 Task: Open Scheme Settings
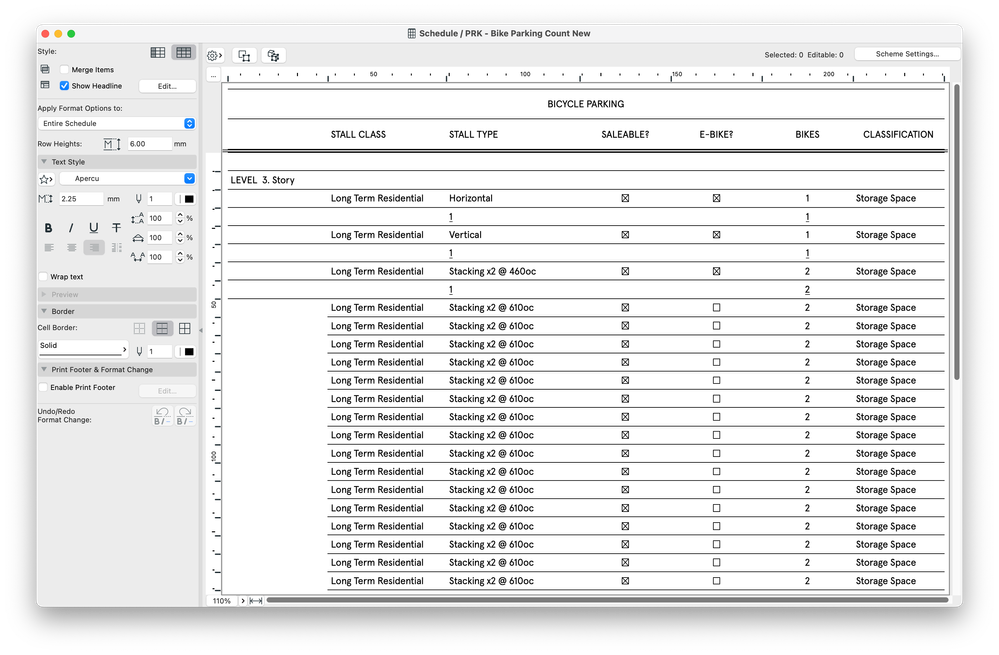point(907,54)
